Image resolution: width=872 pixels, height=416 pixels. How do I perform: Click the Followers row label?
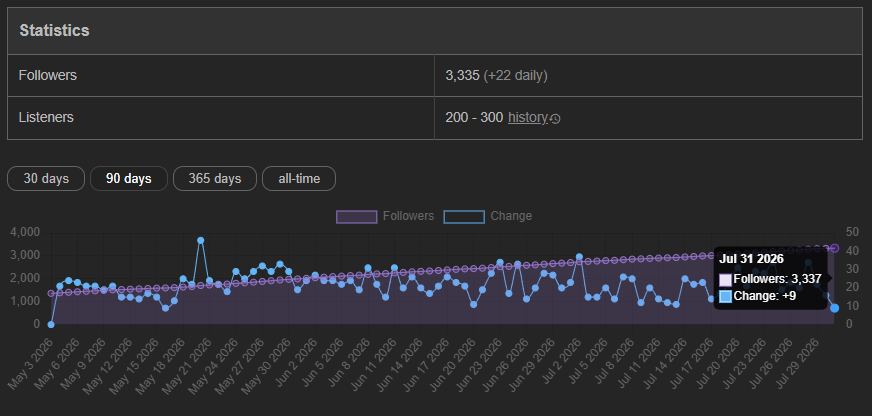pos(48,75)
